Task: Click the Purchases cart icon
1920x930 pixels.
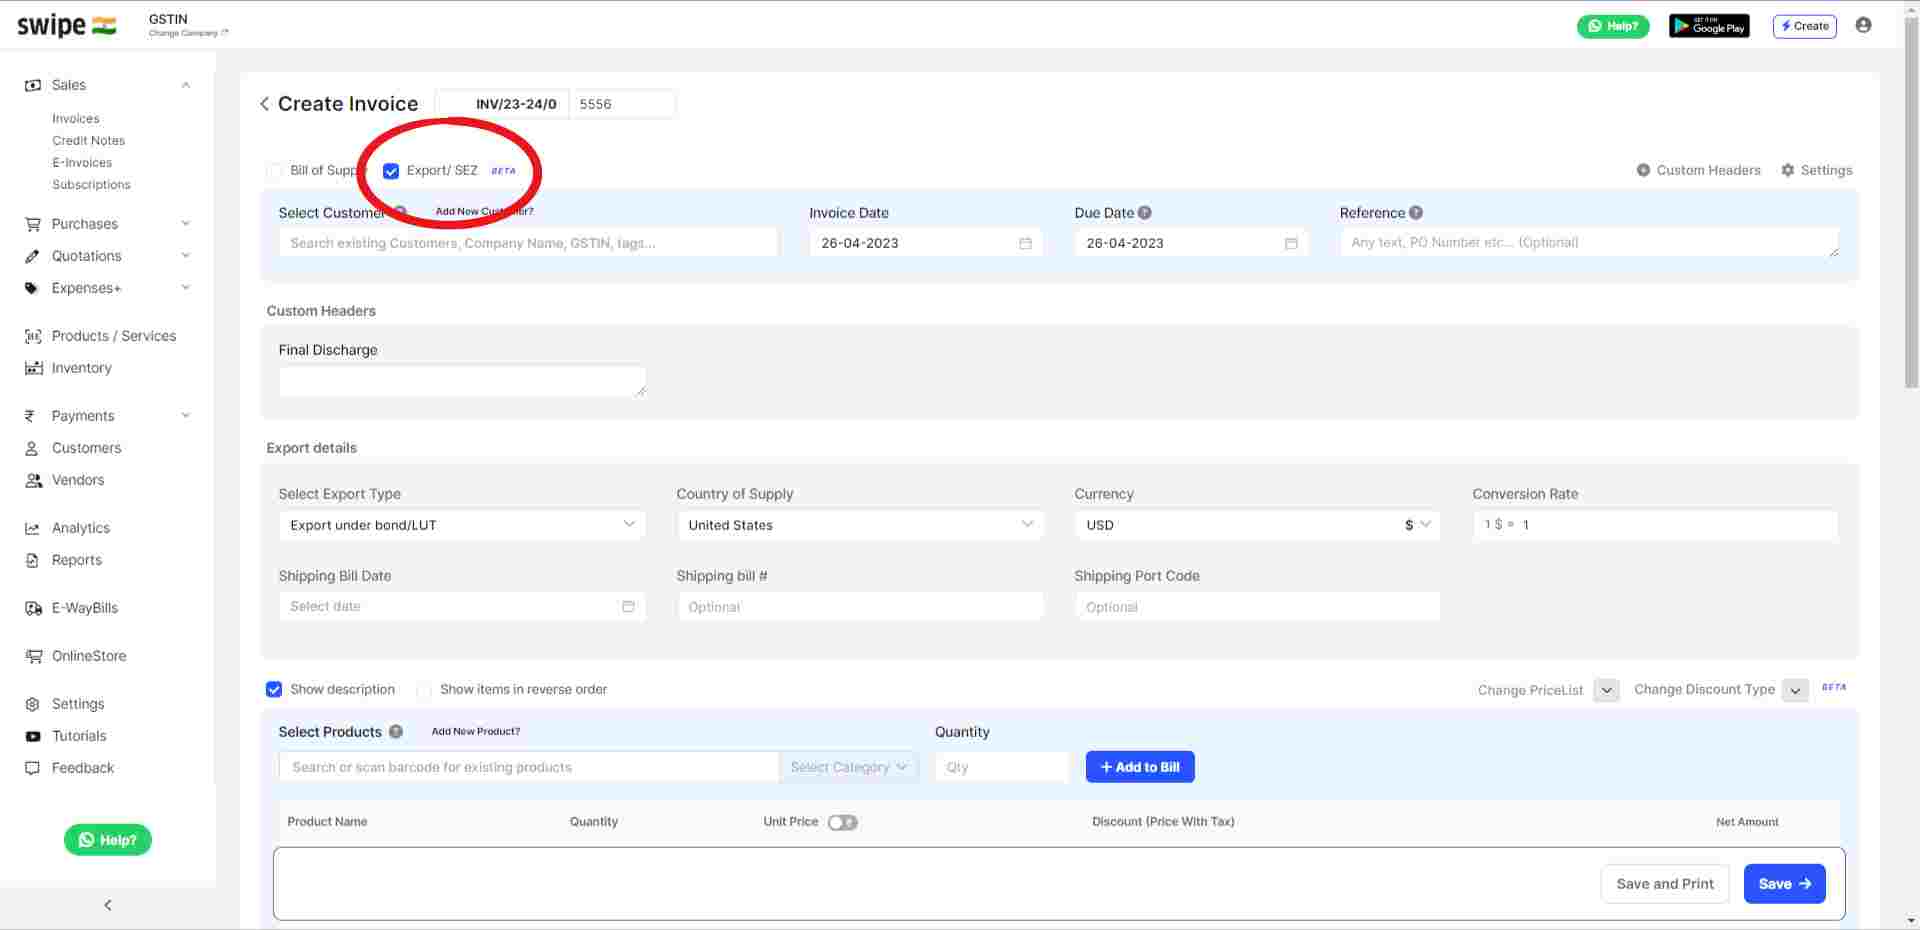Action: click(x=33, y=224)
